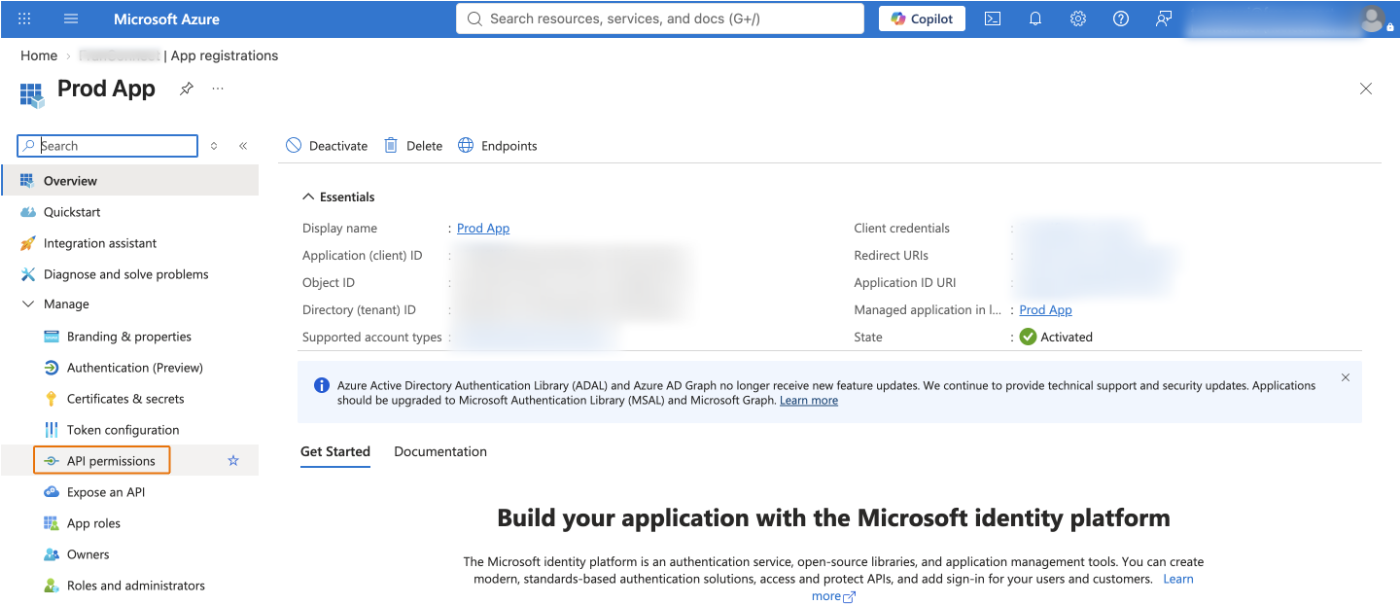The height and width of the screenshot is (612, 1400).
Task: Open Overview in the sidebar
Action: point(130,181)
